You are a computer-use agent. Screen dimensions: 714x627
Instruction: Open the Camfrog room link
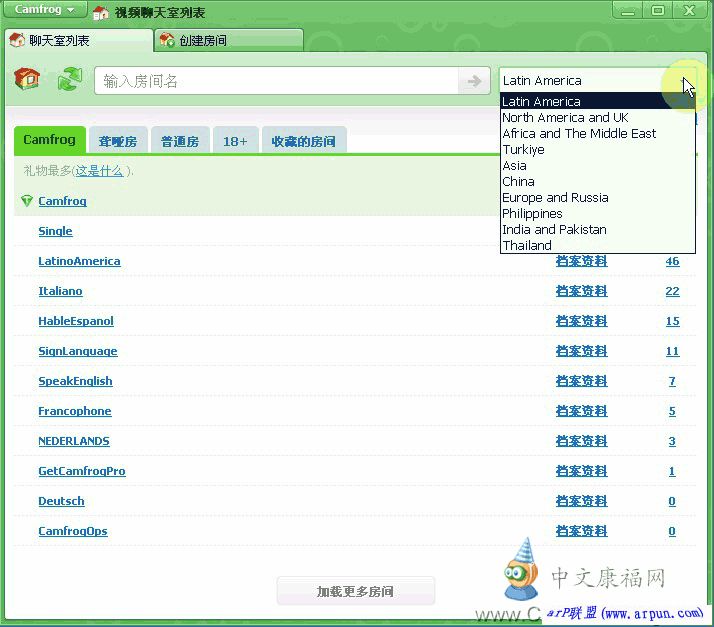(62, 201)
